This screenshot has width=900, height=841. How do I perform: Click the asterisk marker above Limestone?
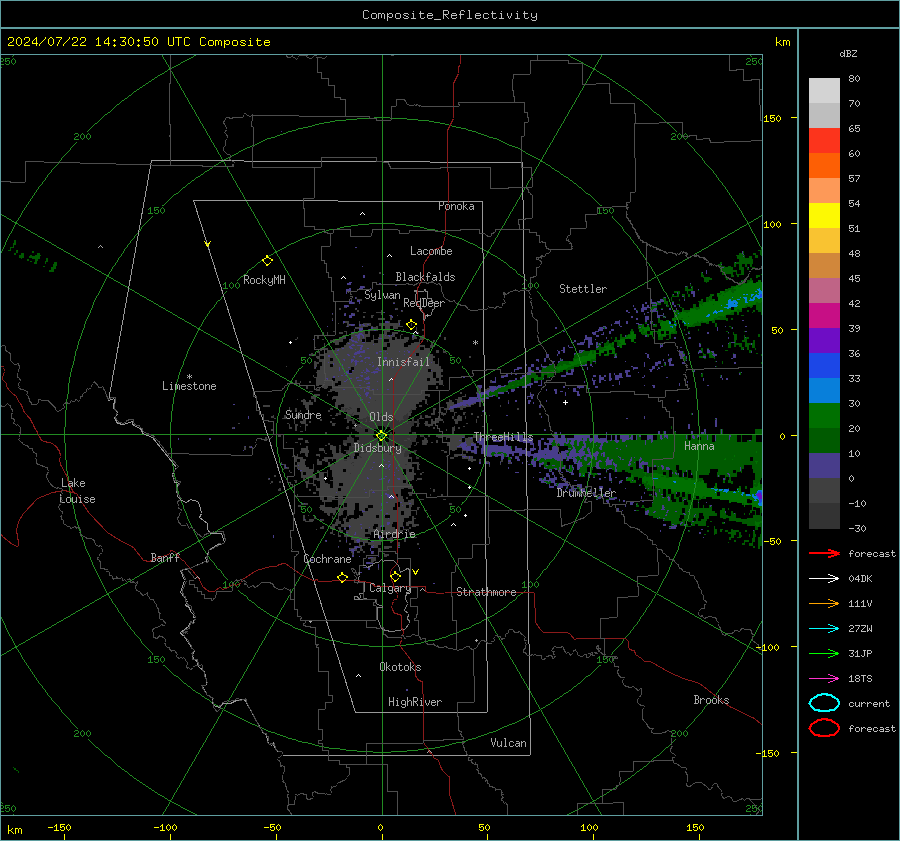[189, 377]
